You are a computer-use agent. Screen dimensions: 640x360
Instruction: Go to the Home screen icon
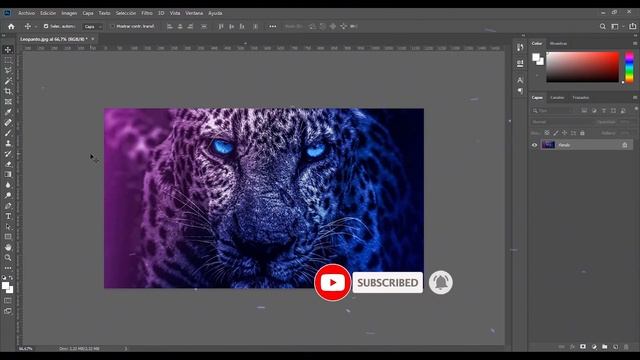pyautogui.click(x=11, y=27)
